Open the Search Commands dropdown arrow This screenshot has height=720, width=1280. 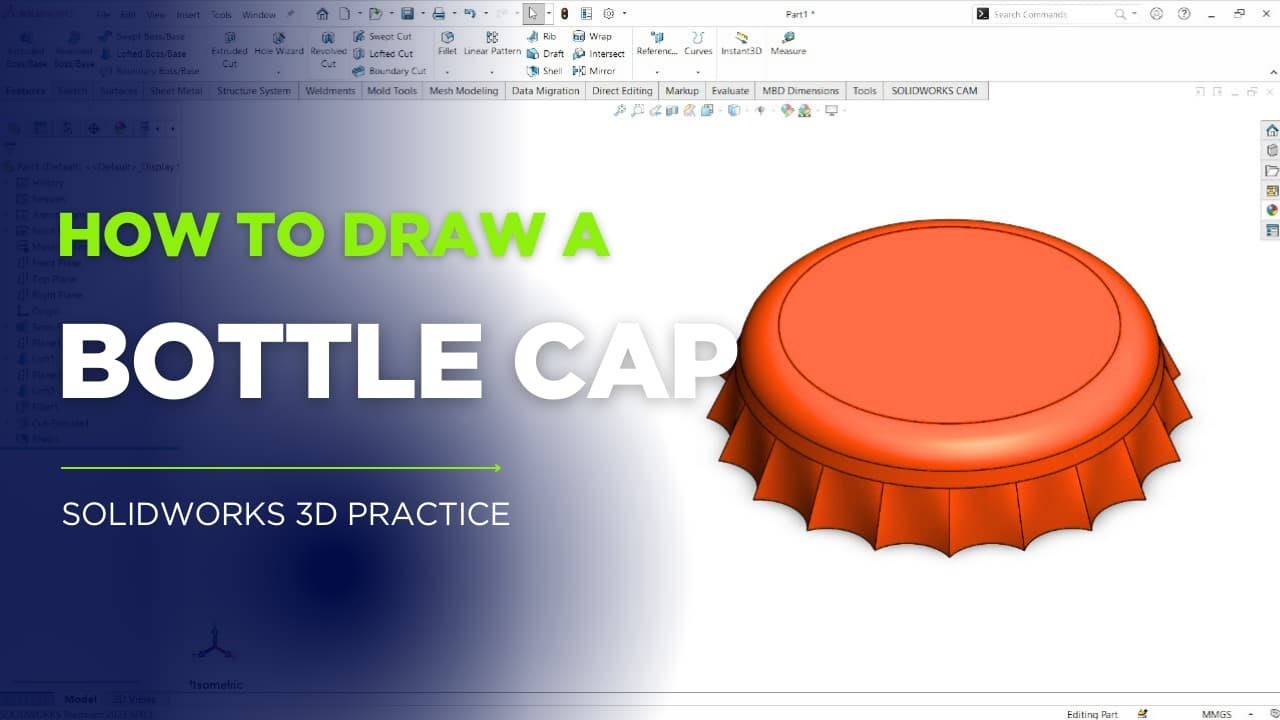(x=1134, y=14)
